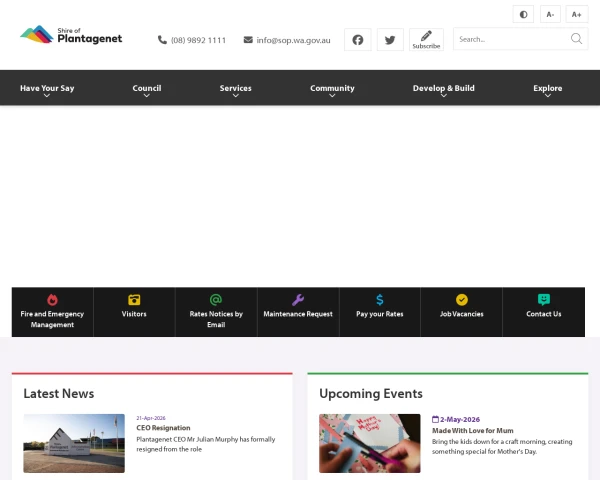Image resolution: width=600 pixels, height=480 pixels.
Task: Open the Job Vacancies label
Action: [x=462, y=314]
